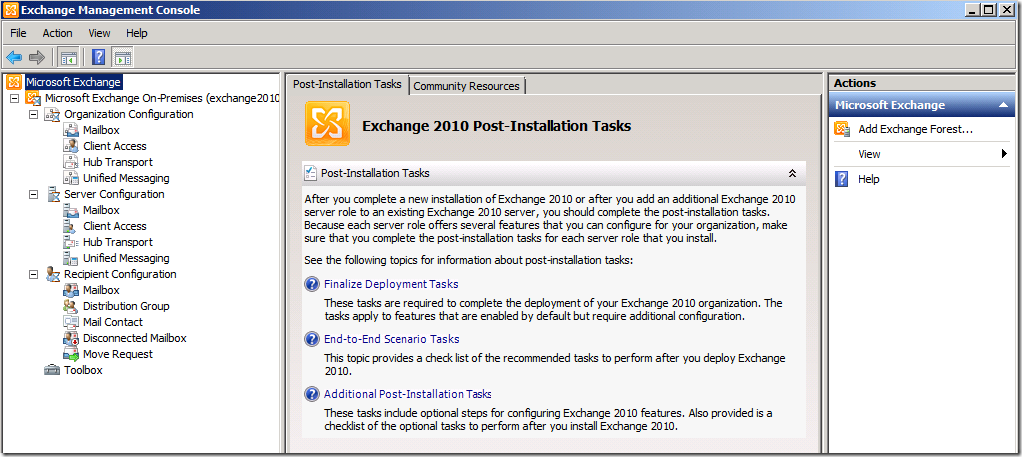Click Hub Transport icon under Server Configuration

pyautogui.click(x=71, y=242)
